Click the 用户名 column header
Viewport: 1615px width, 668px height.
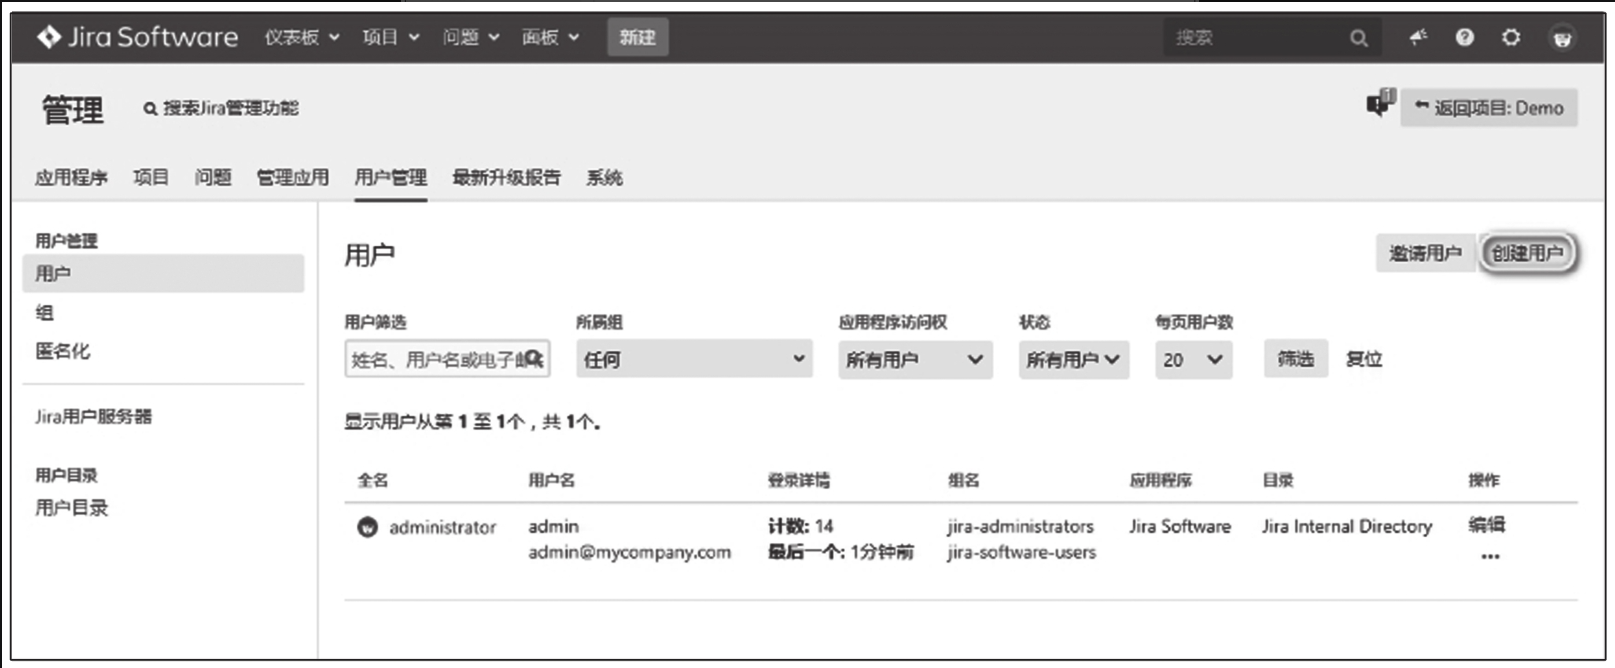tap(552, 480)
